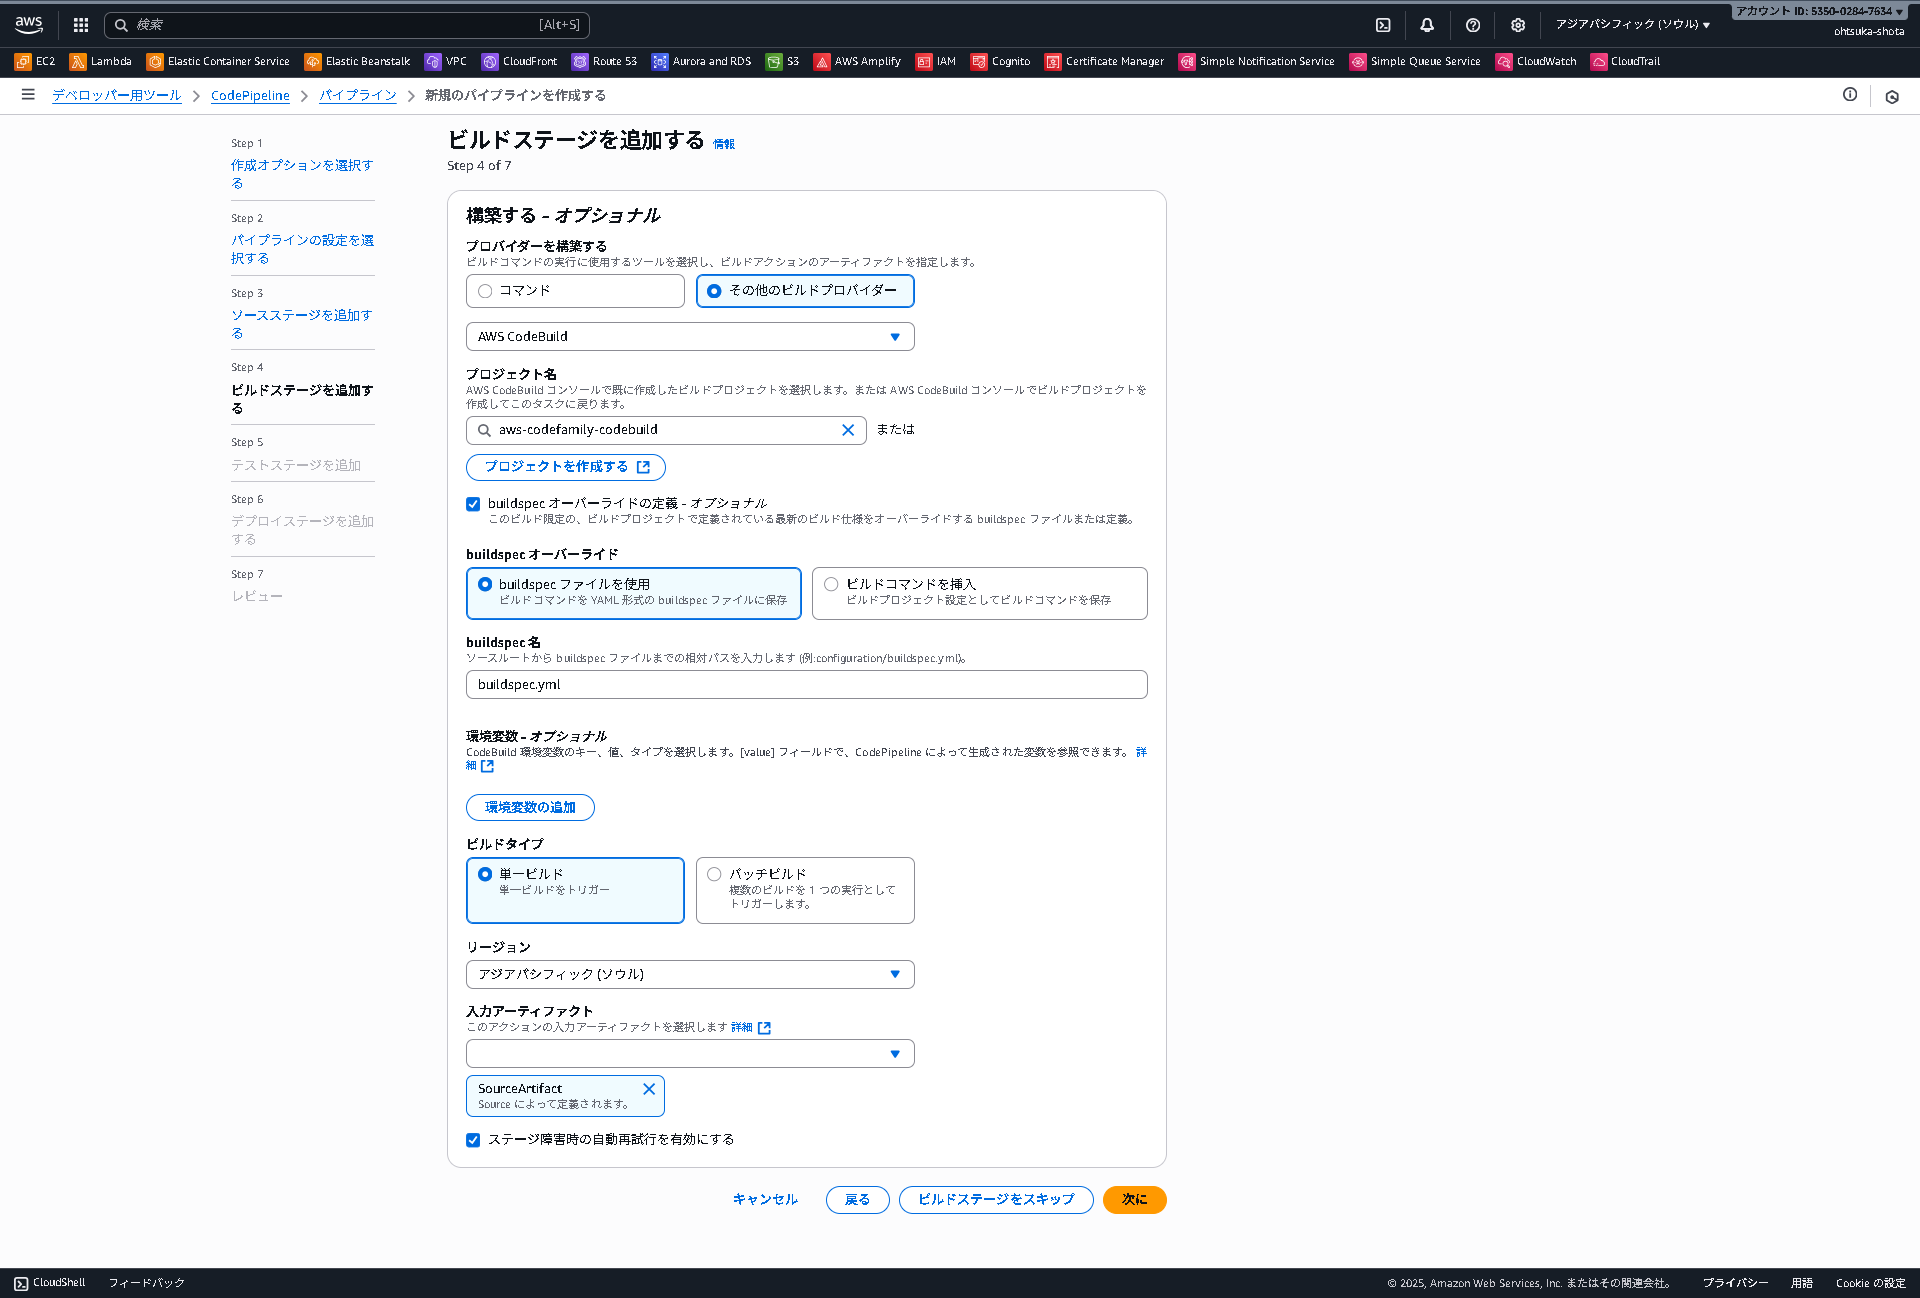
Task: Open the AWS services grid menu
Action: pyautogui.click(x=80, y=24)
